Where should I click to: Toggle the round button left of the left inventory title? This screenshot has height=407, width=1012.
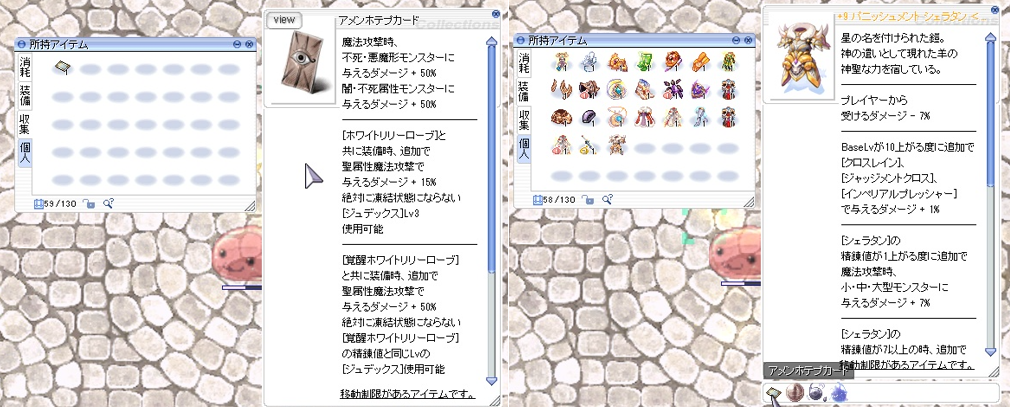[x=21, y=45]
